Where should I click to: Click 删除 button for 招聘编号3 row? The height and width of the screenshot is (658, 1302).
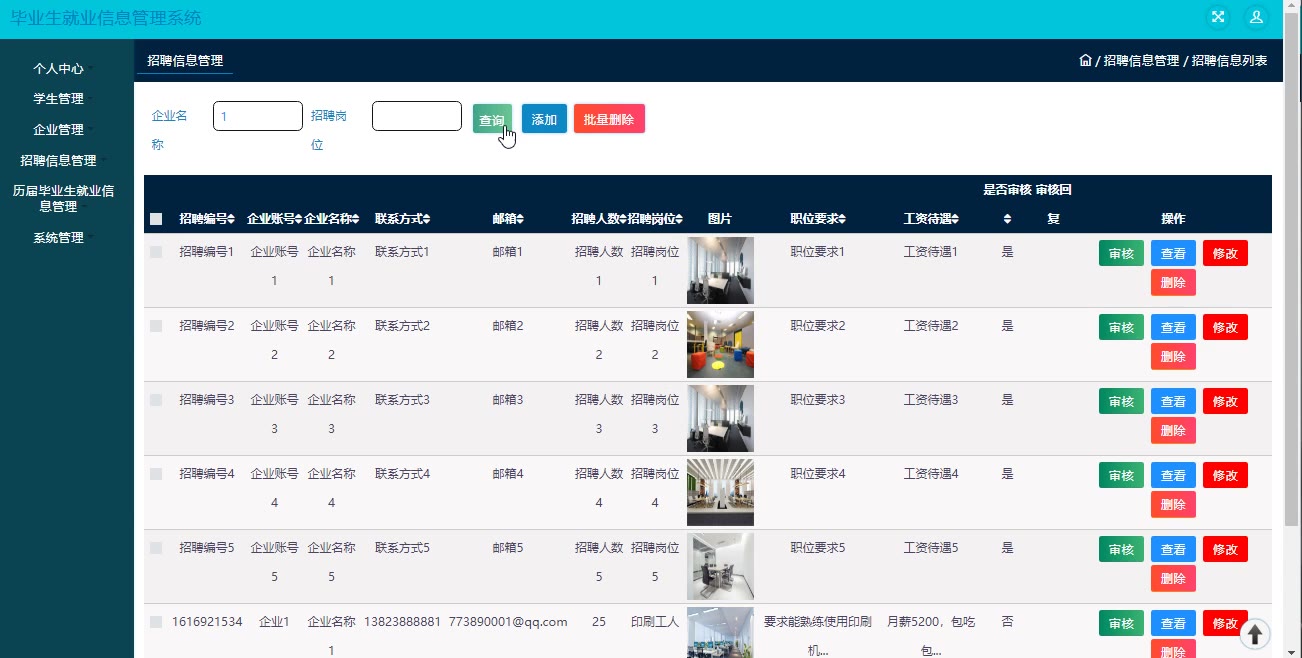pos(1173,430)
